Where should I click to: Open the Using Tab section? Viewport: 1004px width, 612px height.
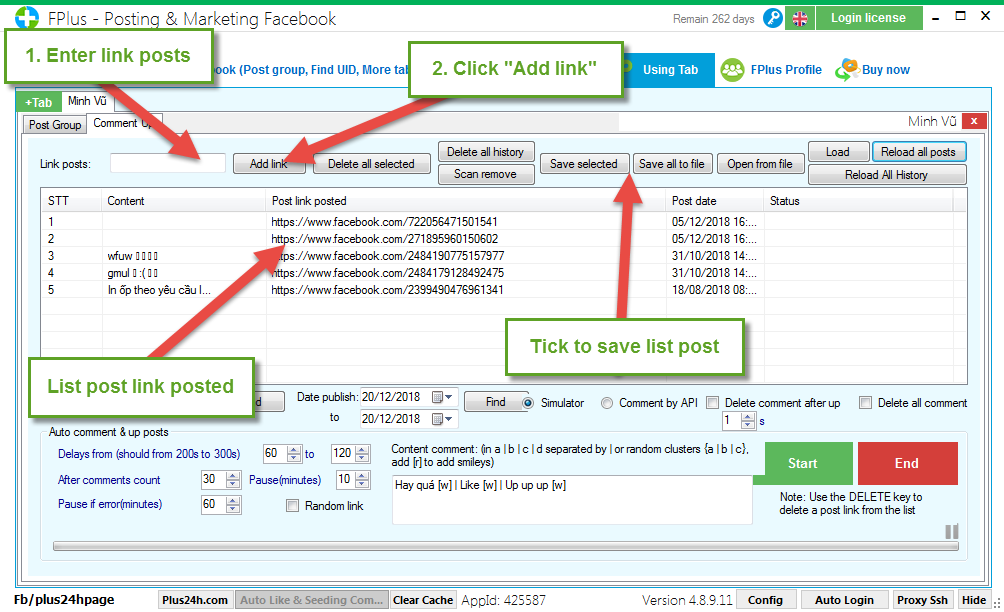[x=670, y=70]
